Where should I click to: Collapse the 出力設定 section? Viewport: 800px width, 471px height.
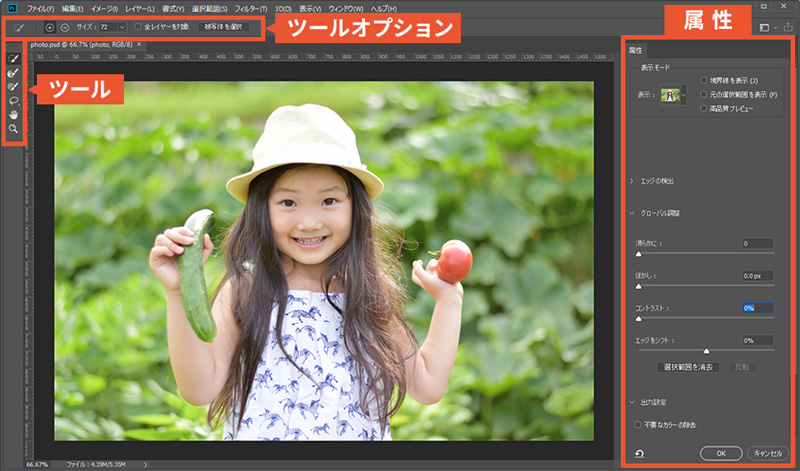(x=632, y=403)
